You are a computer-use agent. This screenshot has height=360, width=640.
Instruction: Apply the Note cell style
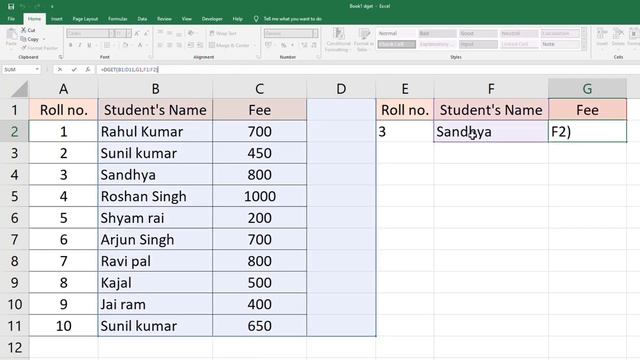pos(560,44)
